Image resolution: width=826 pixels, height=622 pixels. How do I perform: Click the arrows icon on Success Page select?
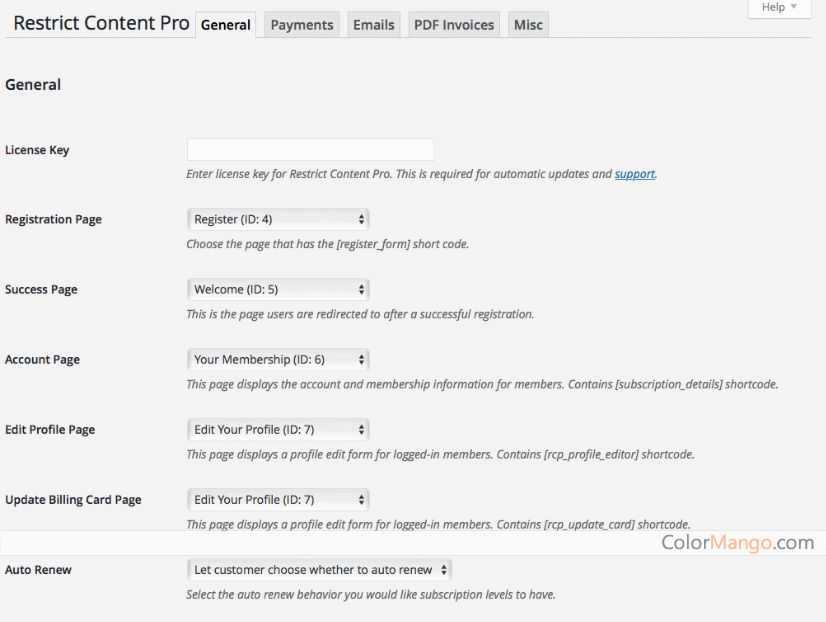pyautogui.click(x=361, y=289)
